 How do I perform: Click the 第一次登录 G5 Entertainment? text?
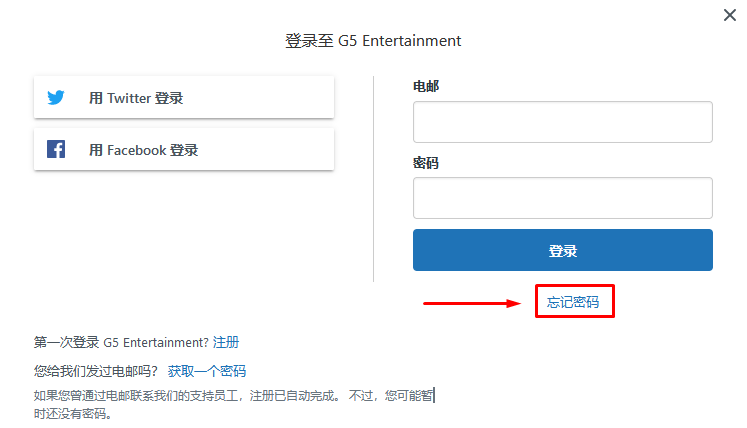[x=121, y=342]
